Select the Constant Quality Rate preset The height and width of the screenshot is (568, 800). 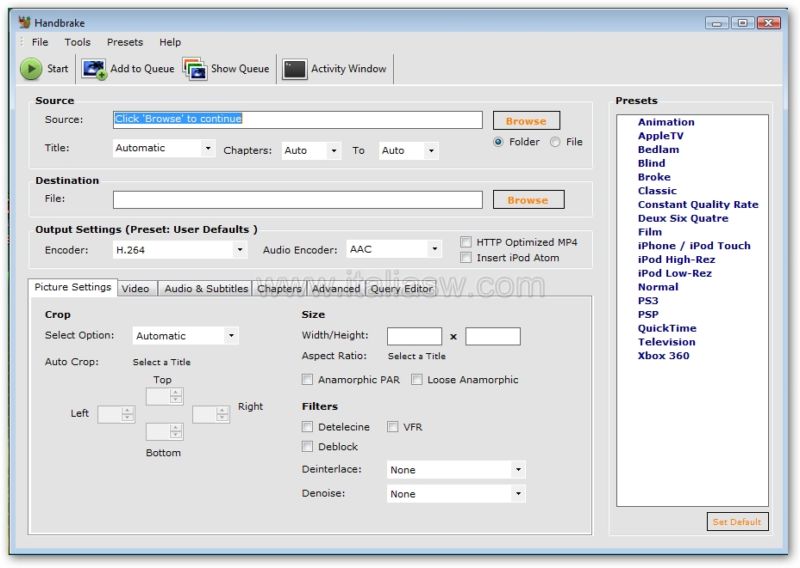[698, 205]
